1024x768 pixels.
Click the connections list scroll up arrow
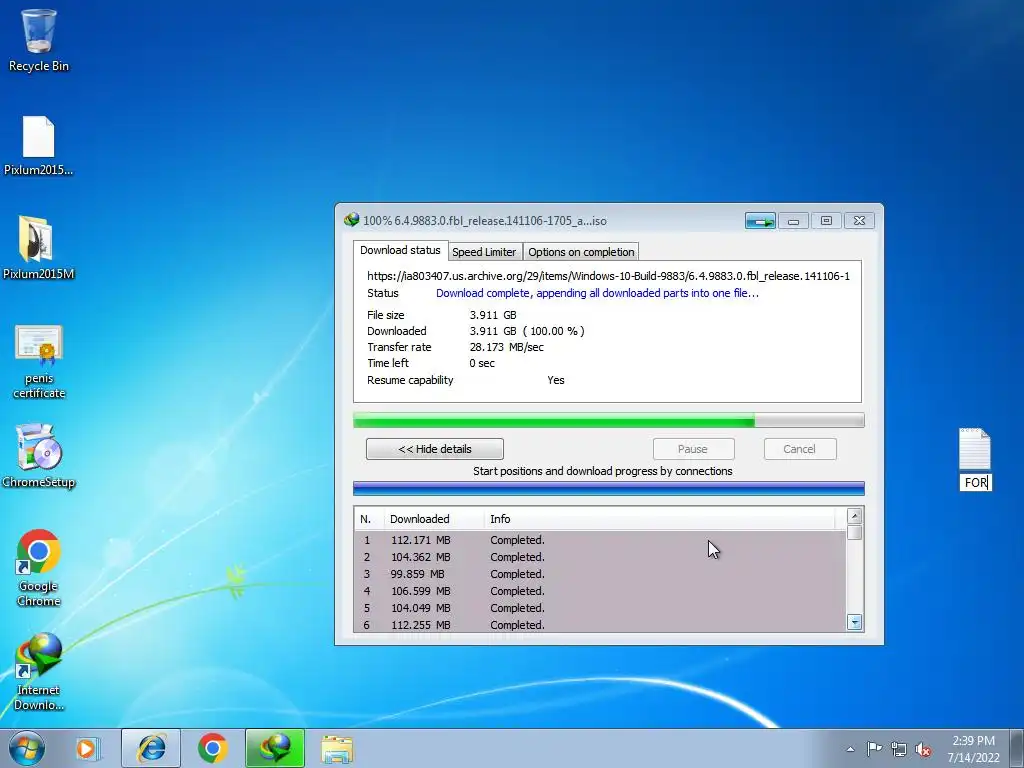[854, 516]
